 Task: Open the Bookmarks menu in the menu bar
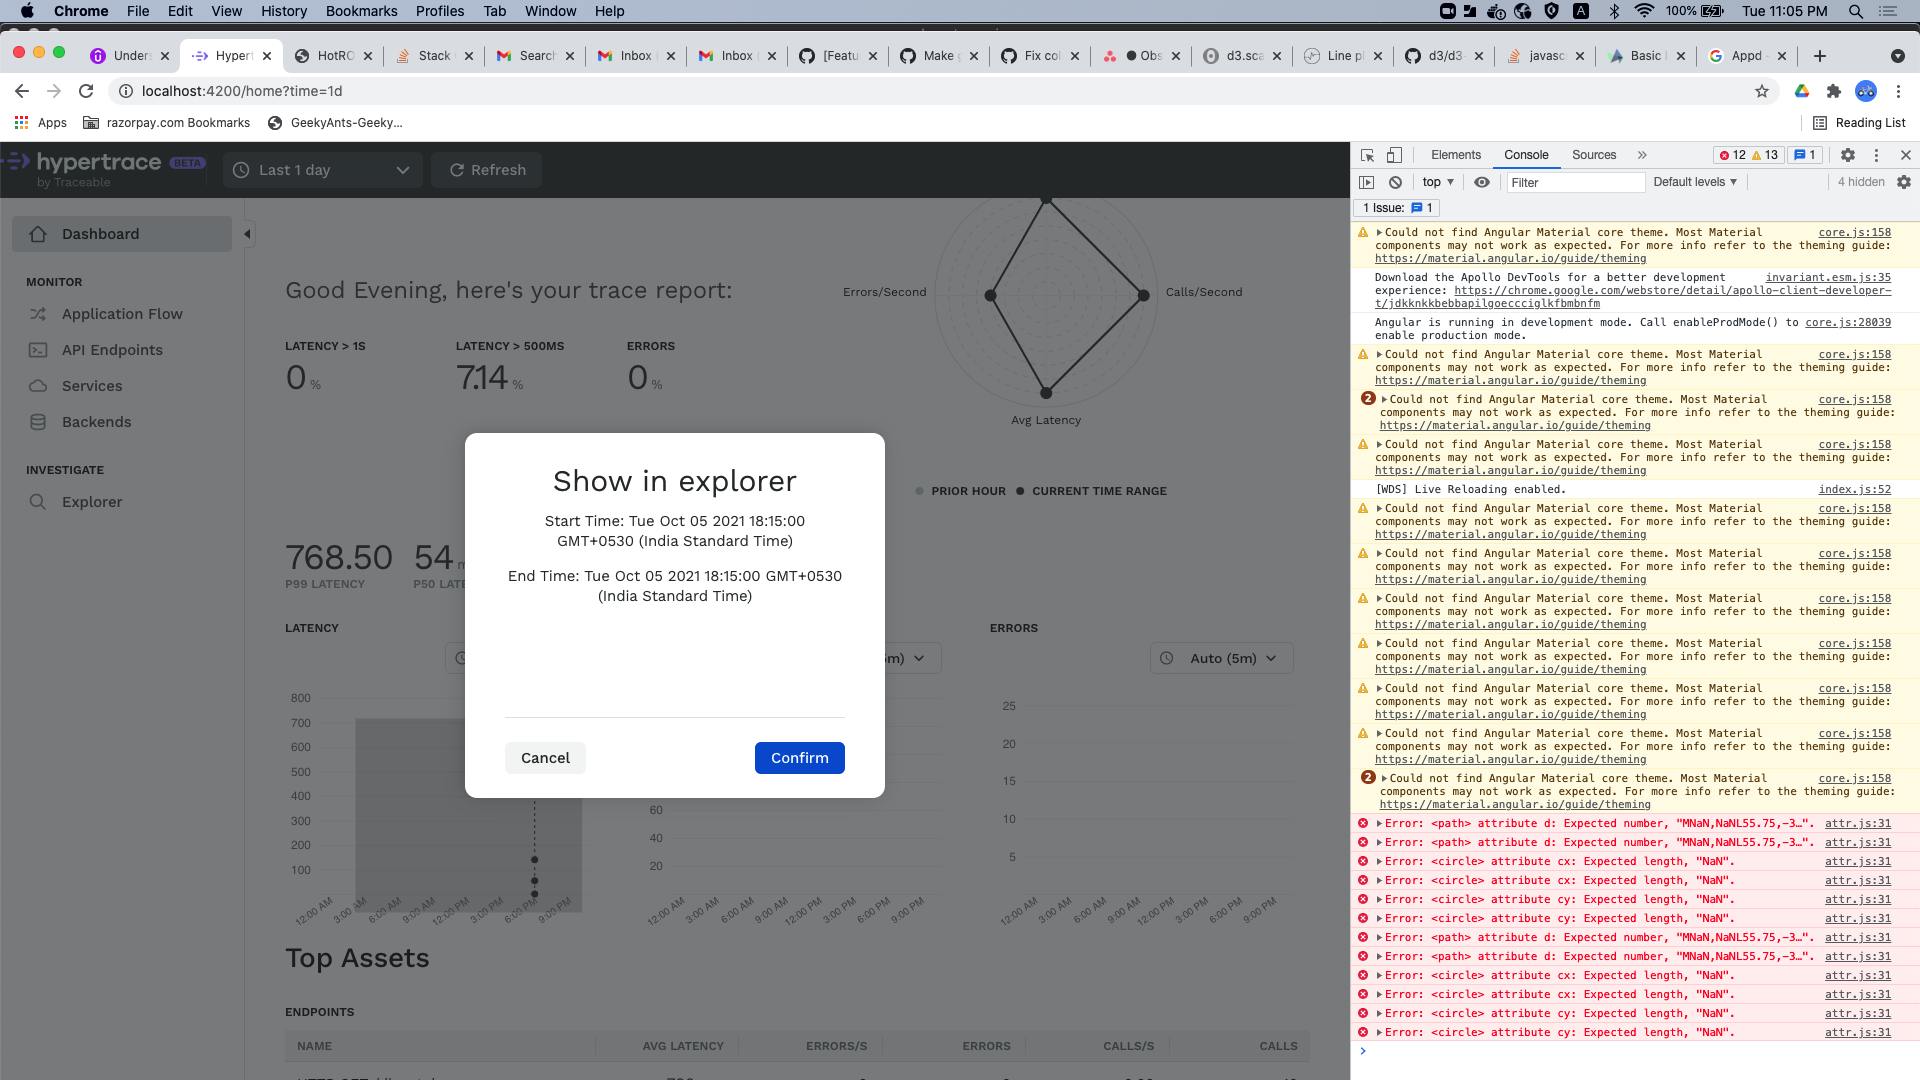coord(361,11)
